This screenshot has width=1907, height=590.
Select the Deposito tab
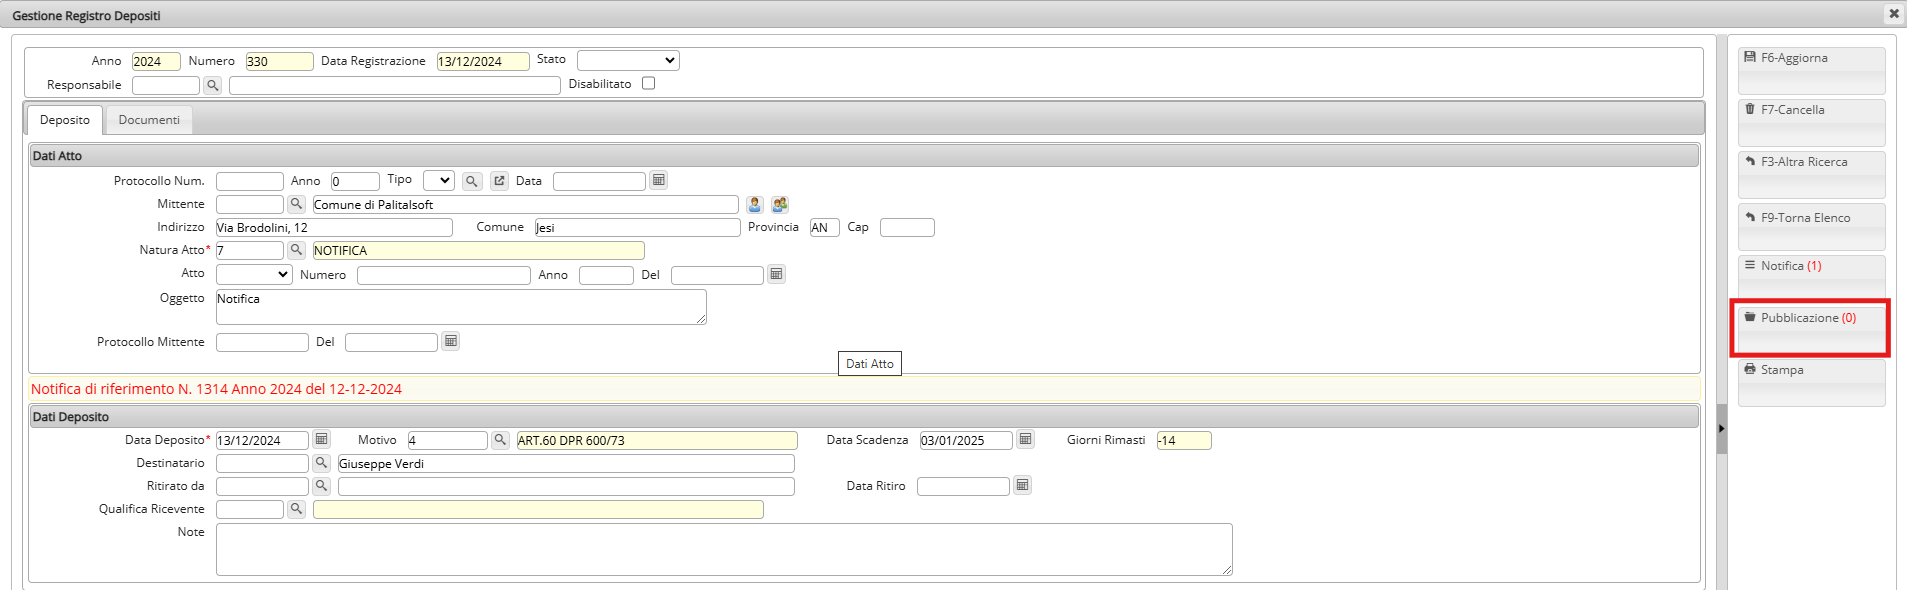tap(65, 120)
